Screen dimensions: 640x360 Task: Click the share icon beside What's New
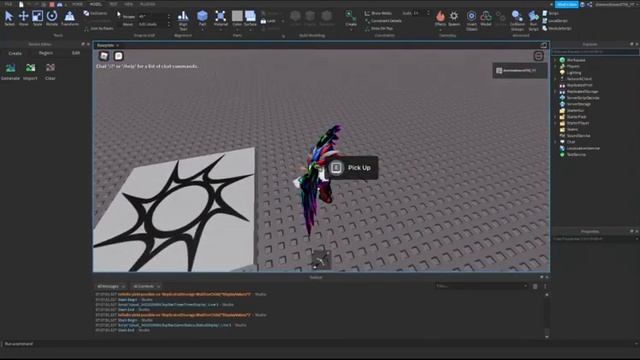[589, 4]
